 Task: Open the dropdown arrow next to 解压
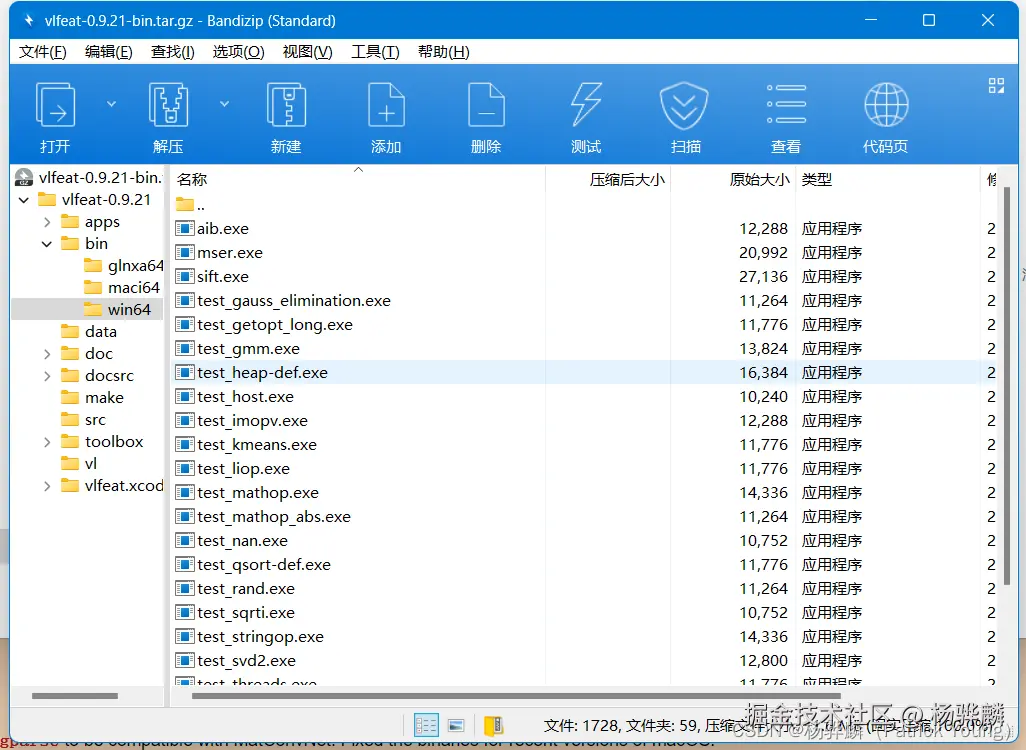pos(224,103)
